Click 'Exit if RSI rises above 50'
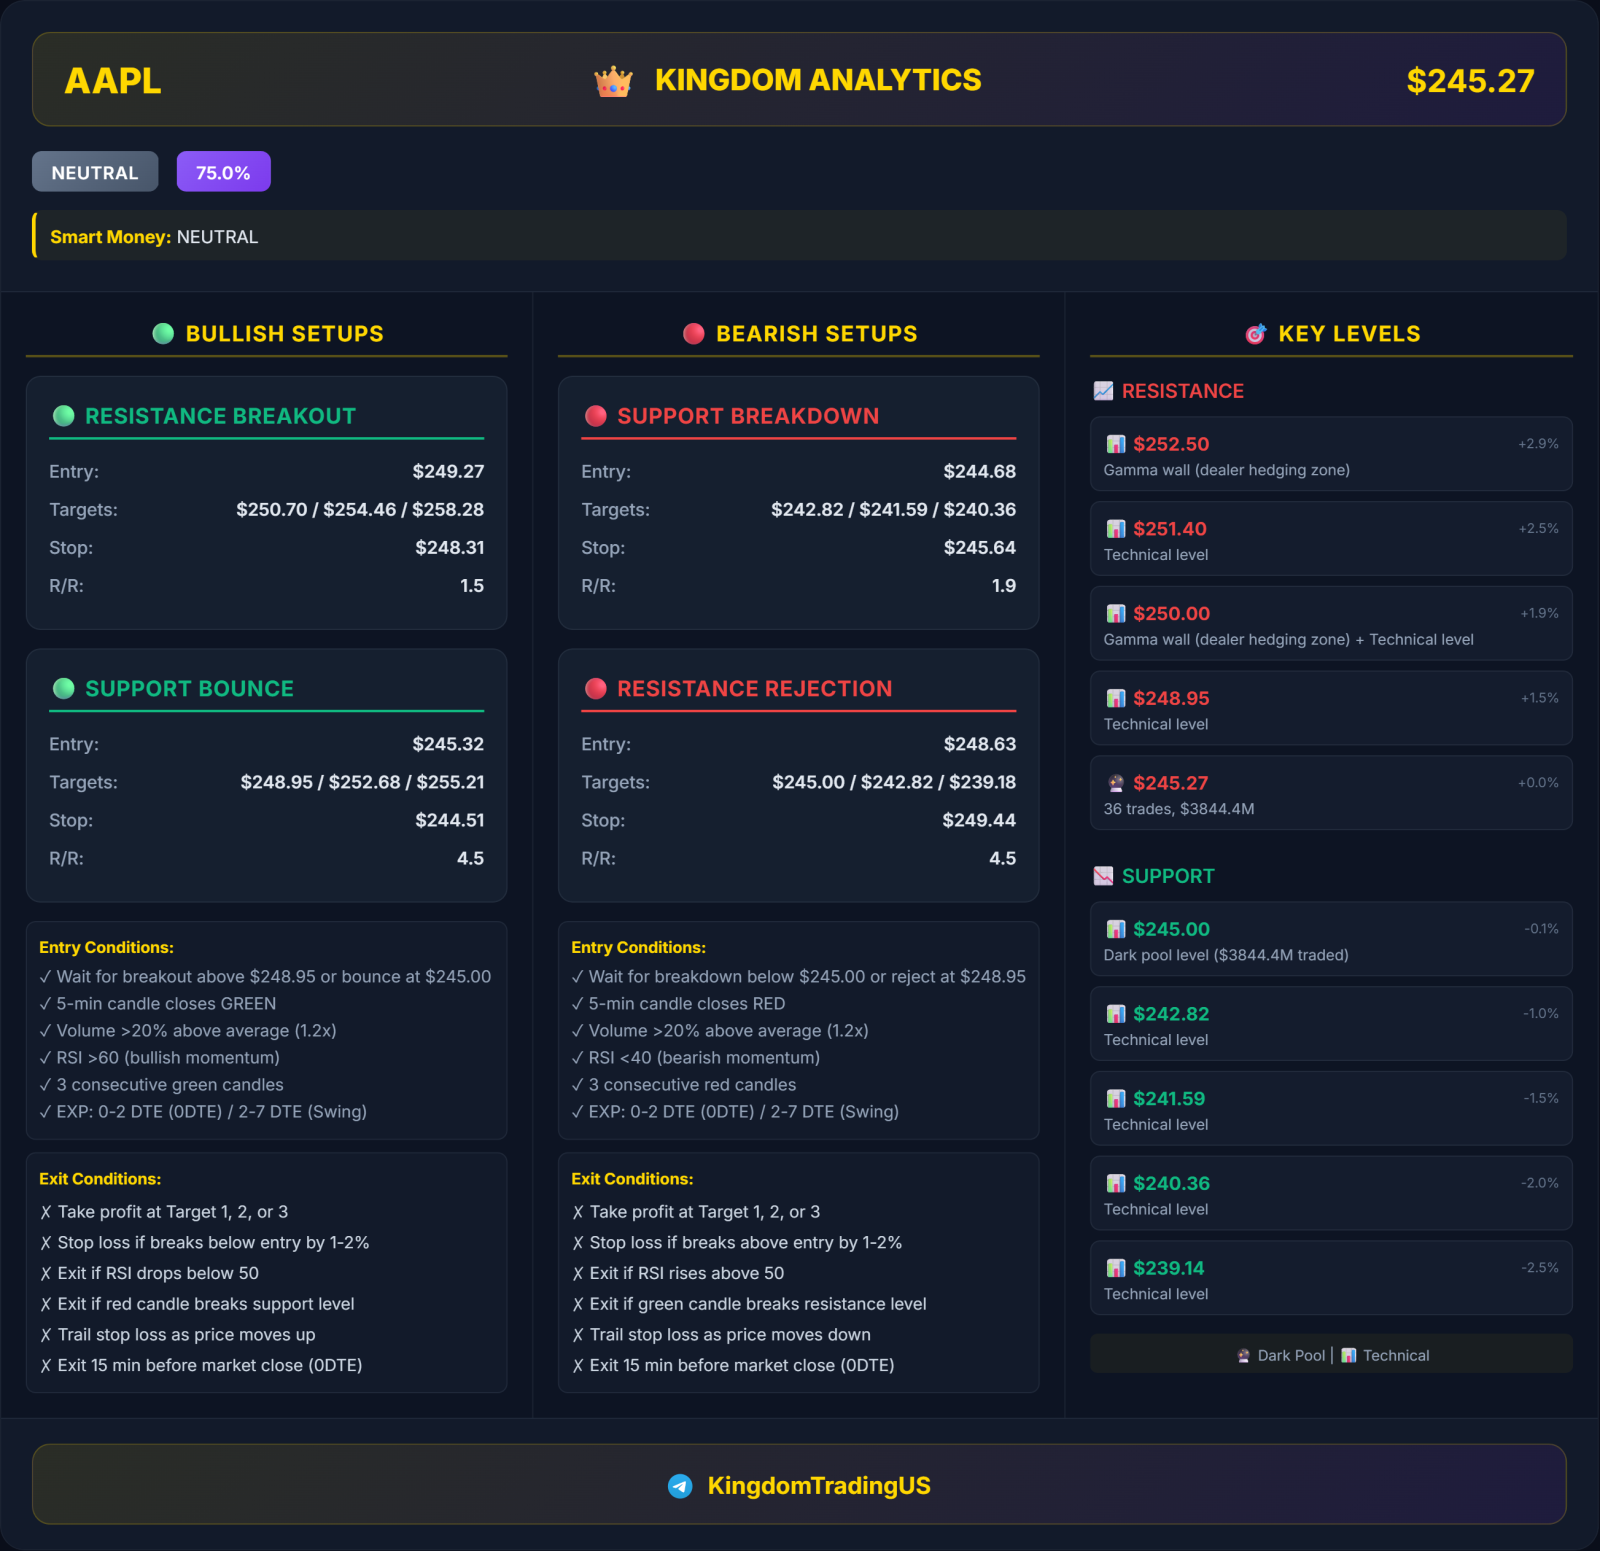 pos(678,1273)
